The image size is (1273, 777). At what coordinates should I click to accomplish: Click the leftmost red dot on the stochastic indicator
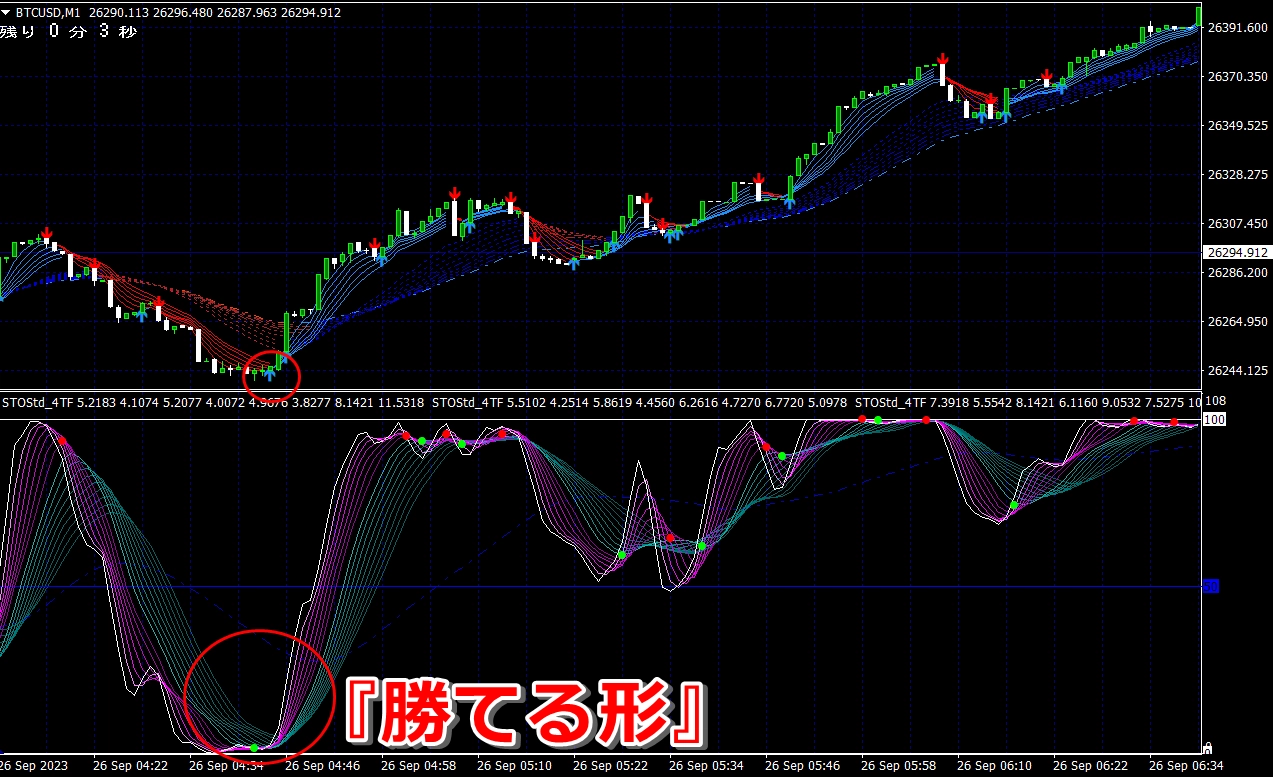(62, 441)
